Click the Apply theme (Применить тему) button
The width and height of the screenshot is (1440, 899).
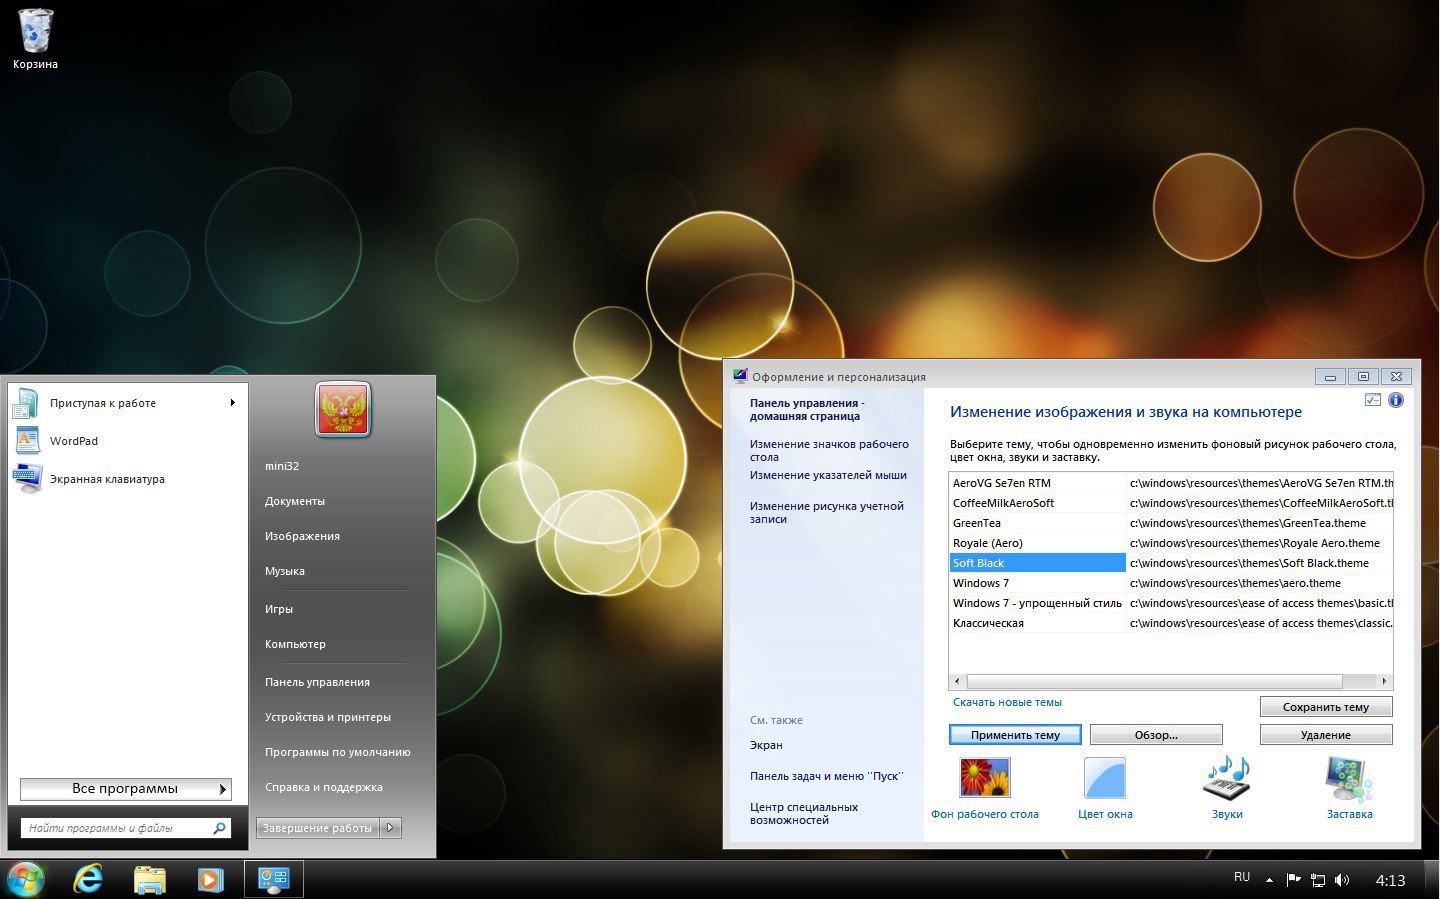(1015, 735)
